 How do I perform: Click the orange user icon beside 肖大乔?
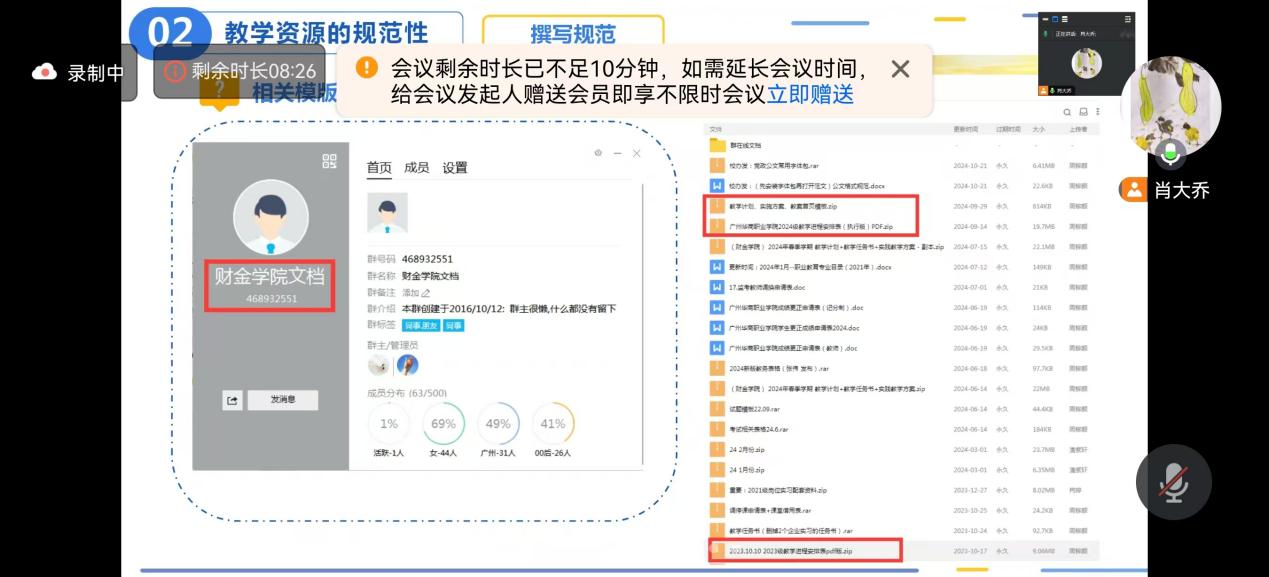pos(1133,190)
